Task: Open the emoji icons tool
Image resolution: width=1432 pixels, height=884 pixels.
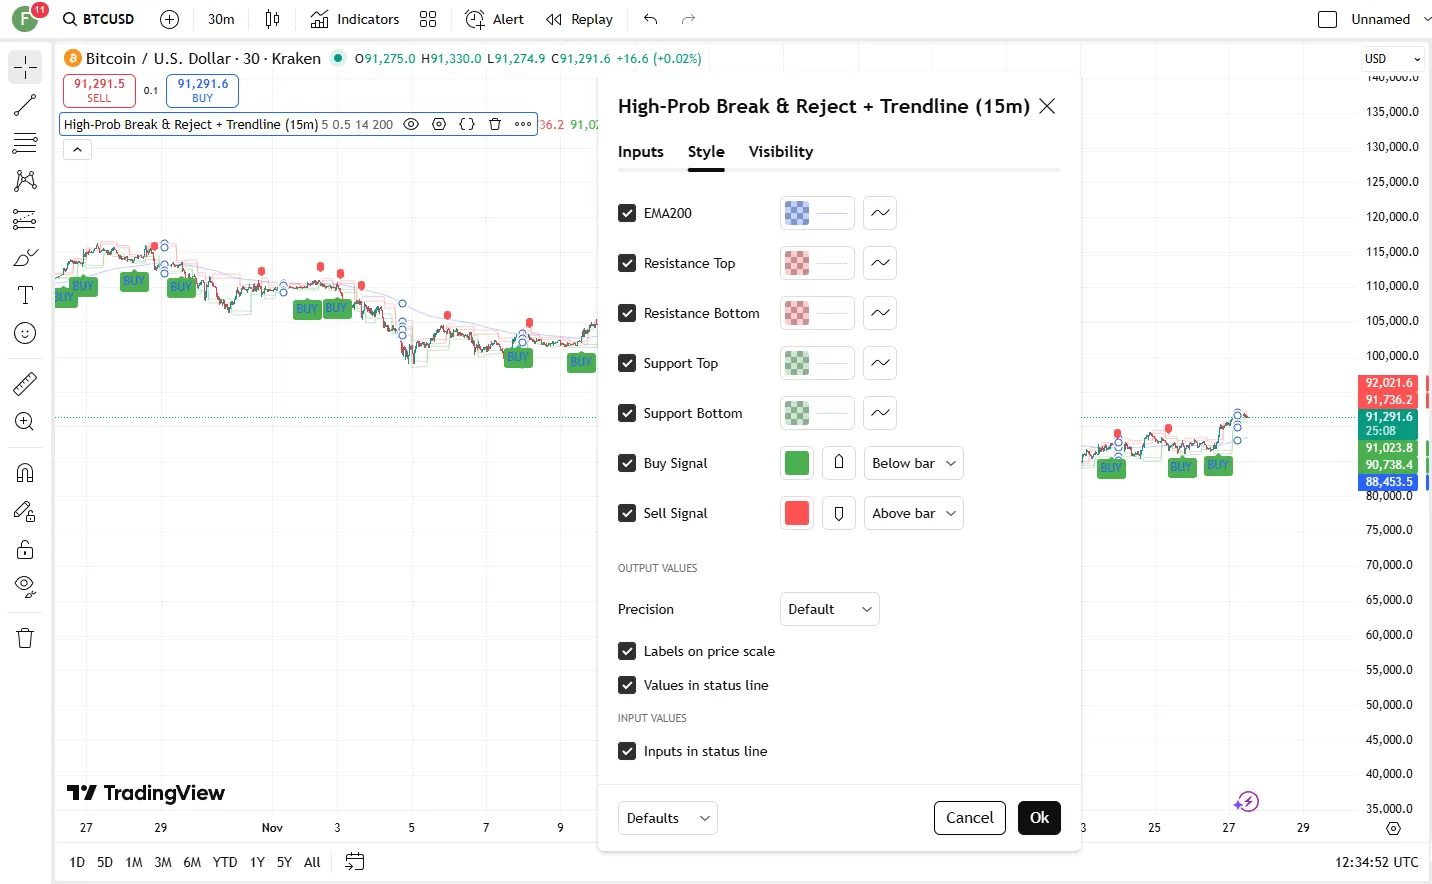Action: [25, 334]
